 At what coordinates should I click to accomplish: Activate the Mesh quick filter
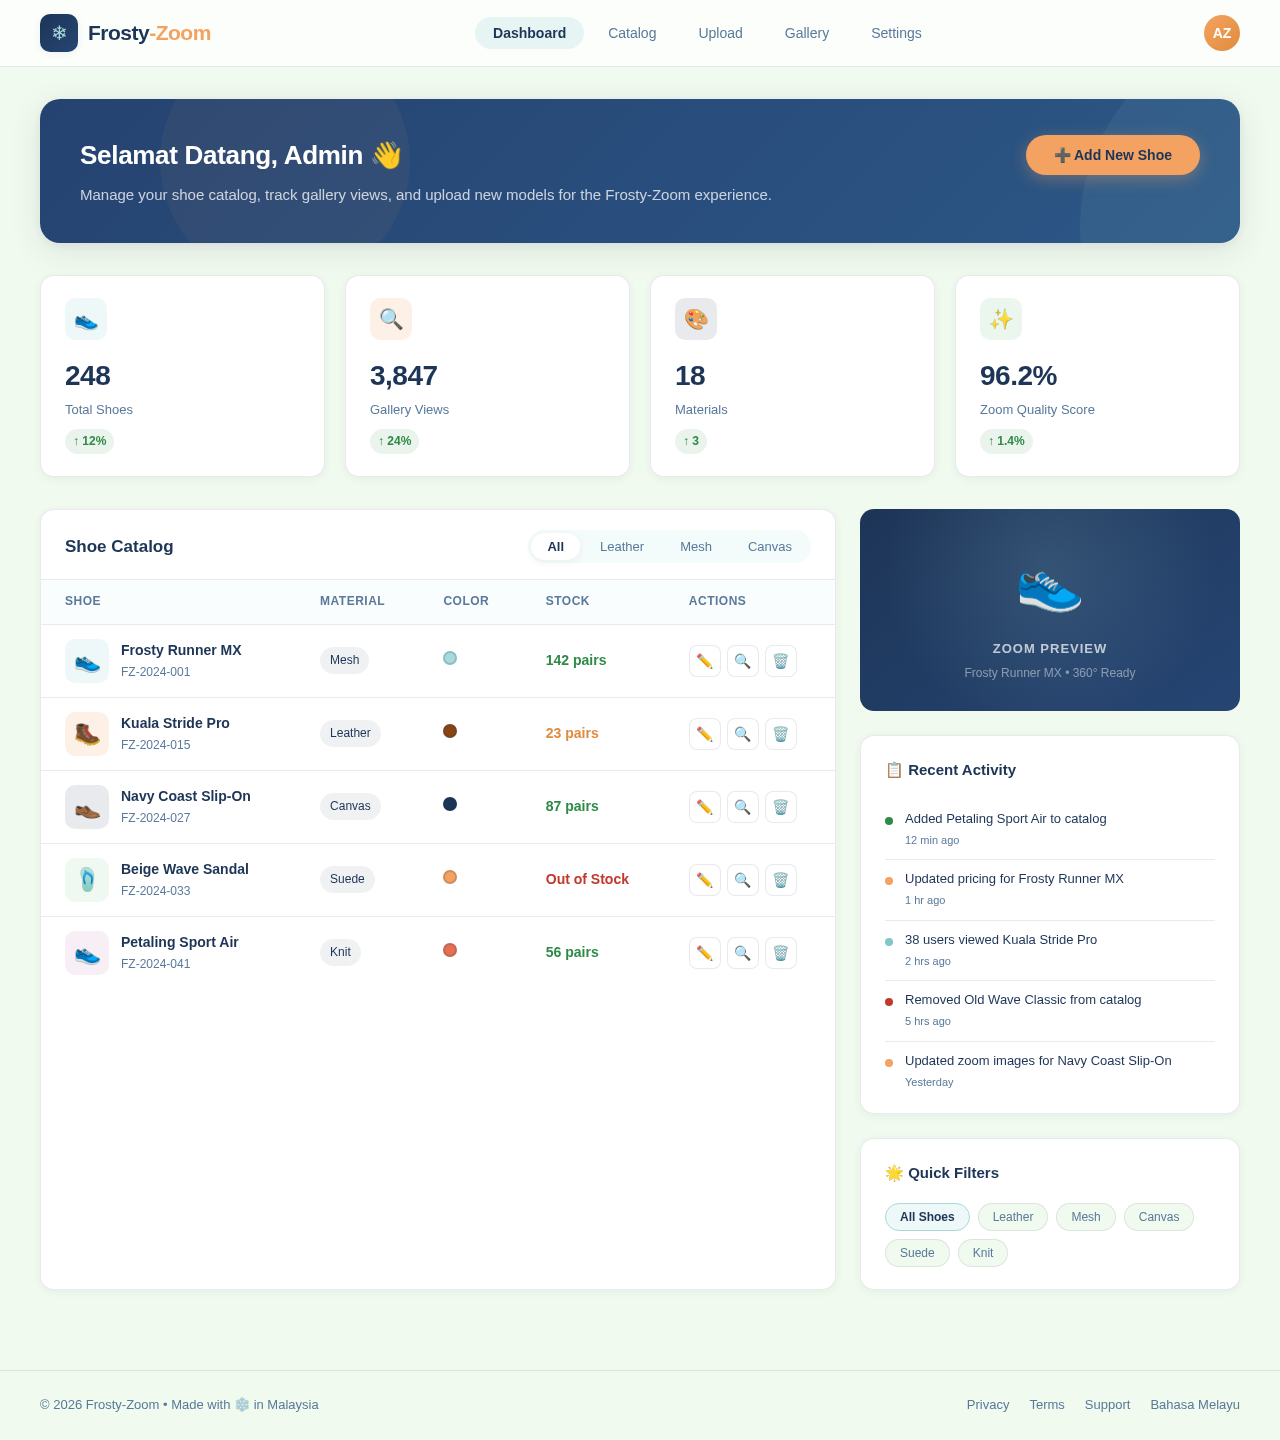tap(1085, 1217)
